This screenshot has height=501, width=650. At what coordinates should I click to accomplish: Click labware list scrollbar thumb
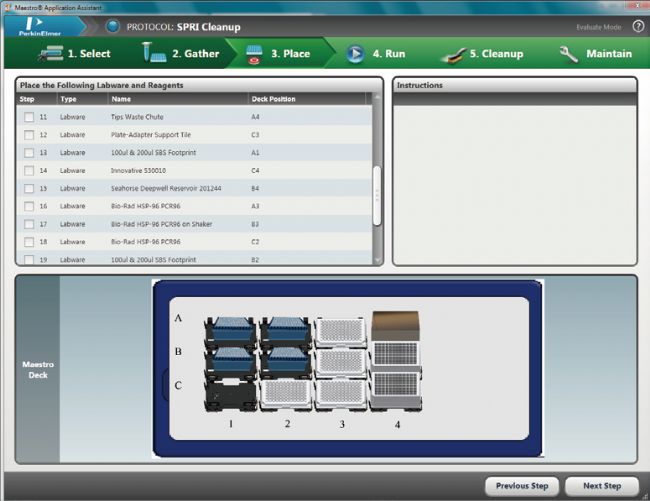pyautogui.click(x=377, y=196)
